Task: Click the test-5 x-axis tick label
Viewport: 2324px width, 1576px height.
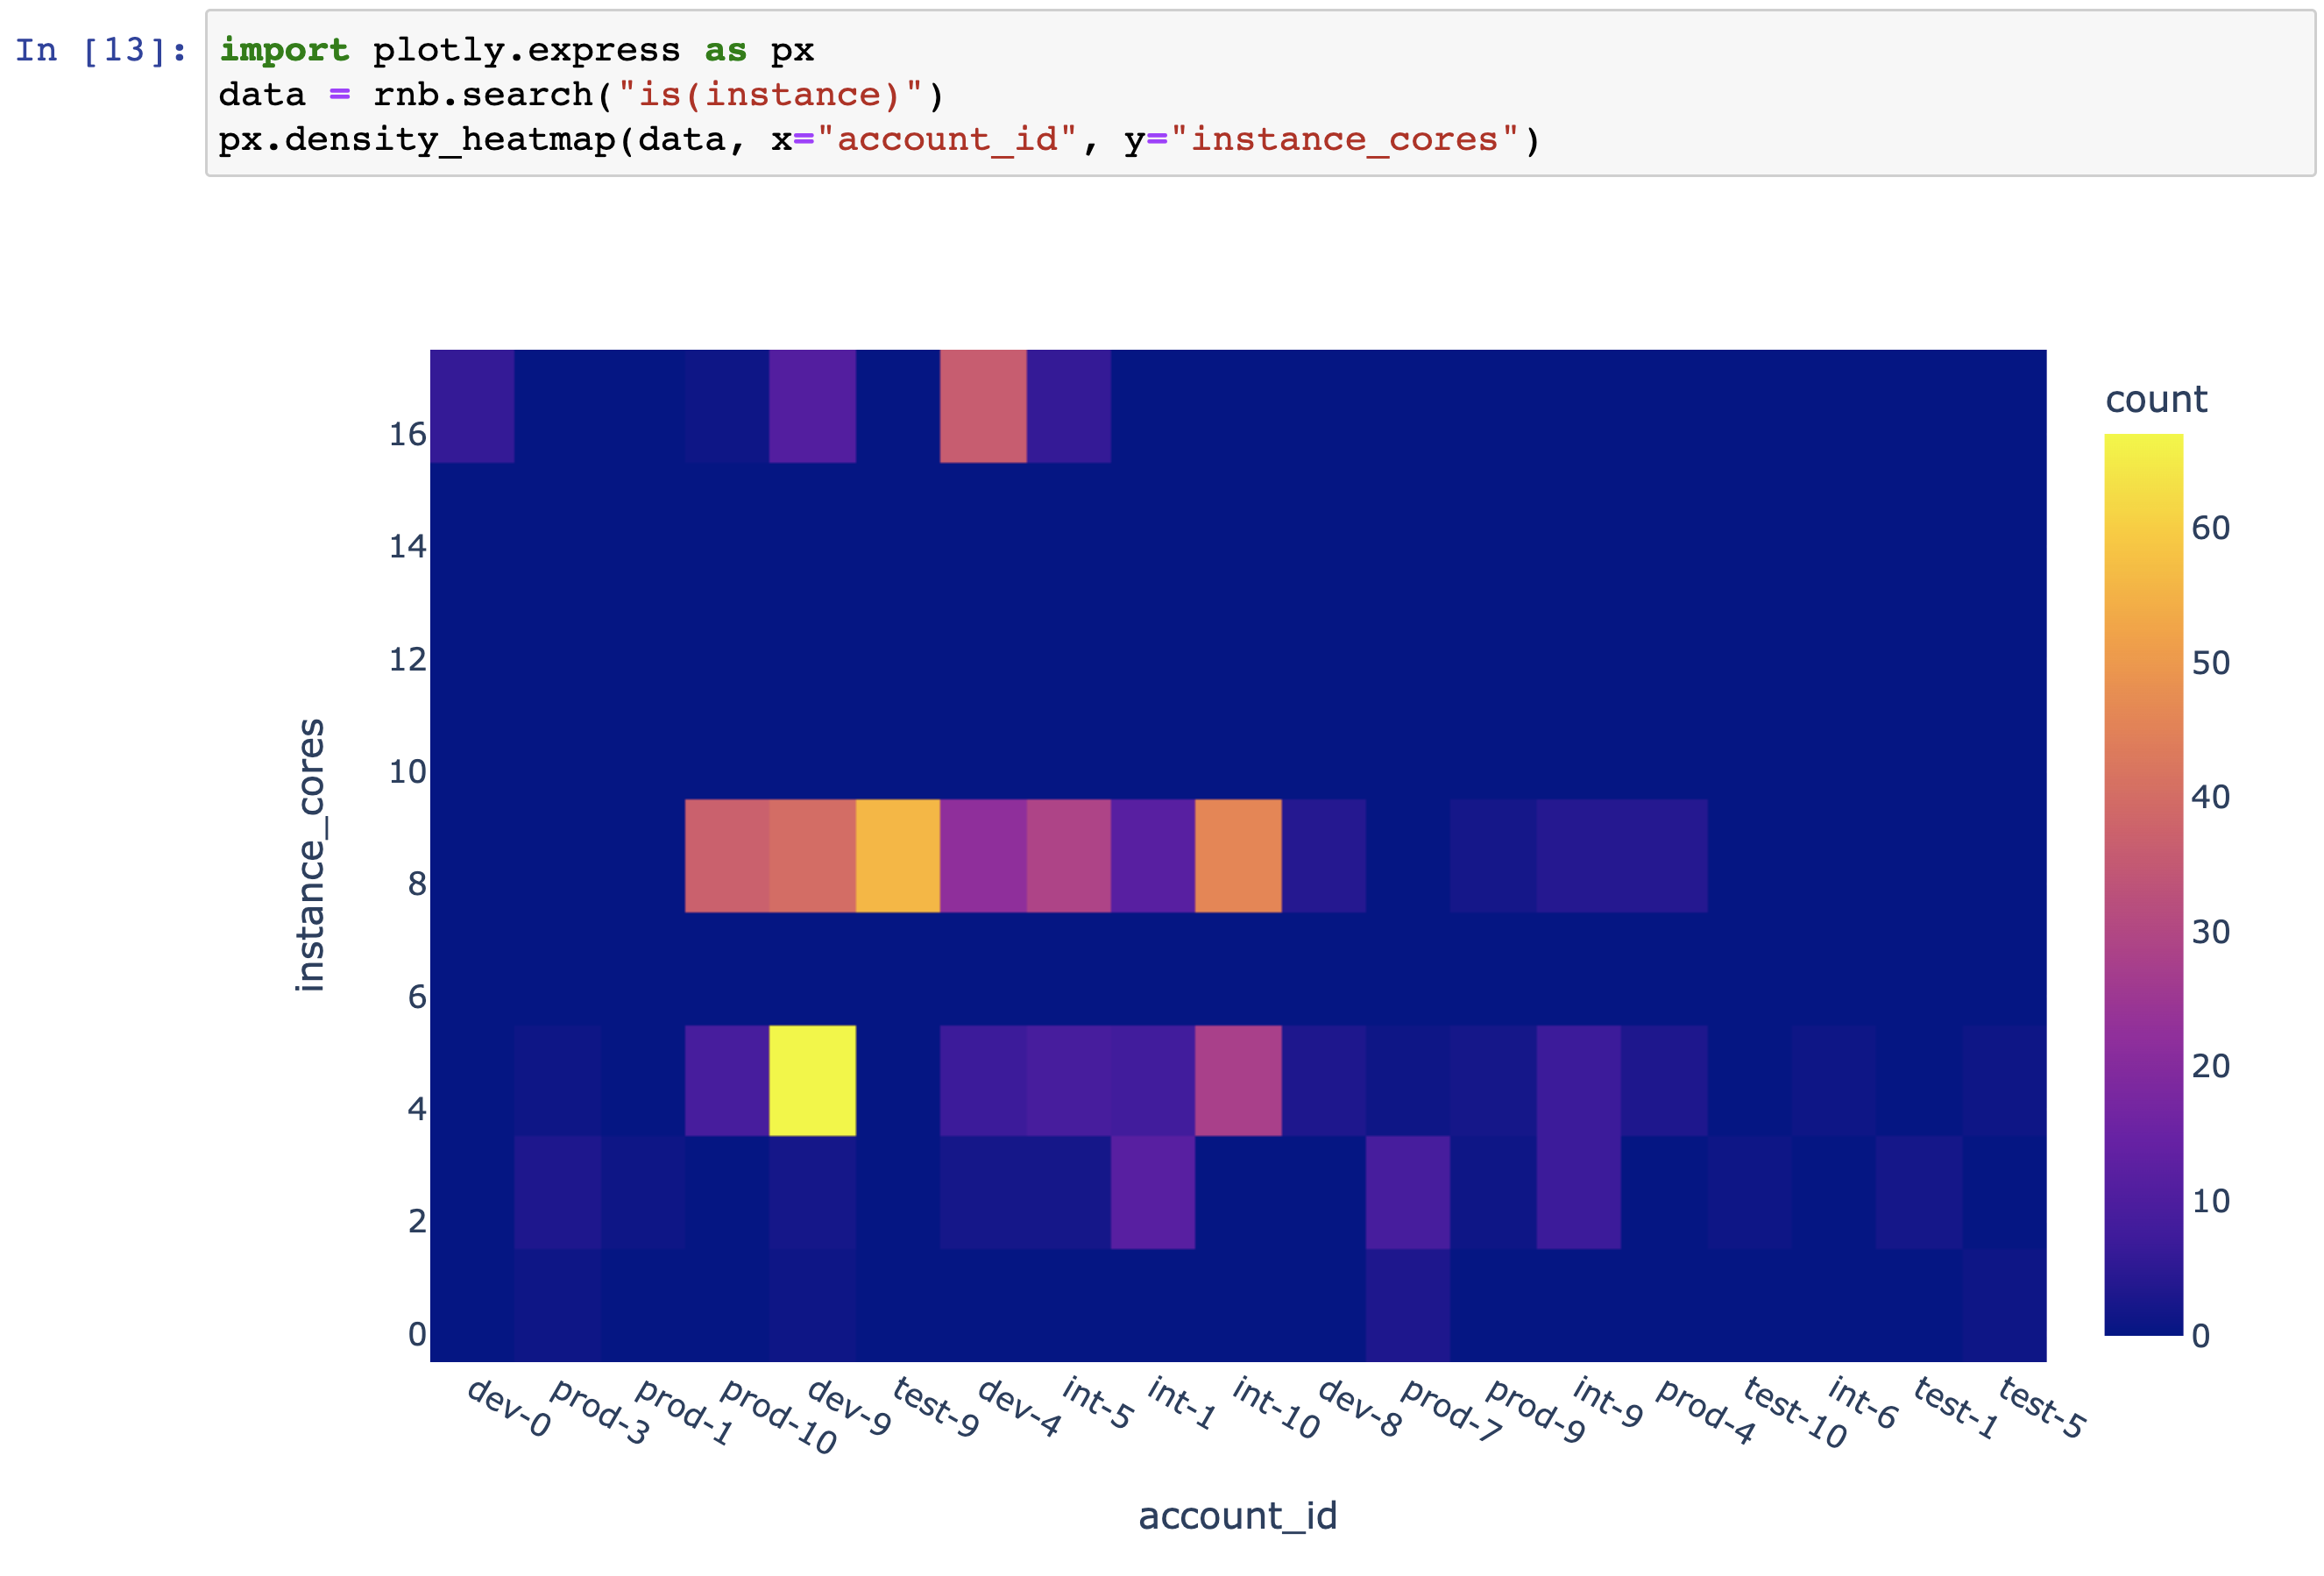Action: (x=2041, y=1407)
